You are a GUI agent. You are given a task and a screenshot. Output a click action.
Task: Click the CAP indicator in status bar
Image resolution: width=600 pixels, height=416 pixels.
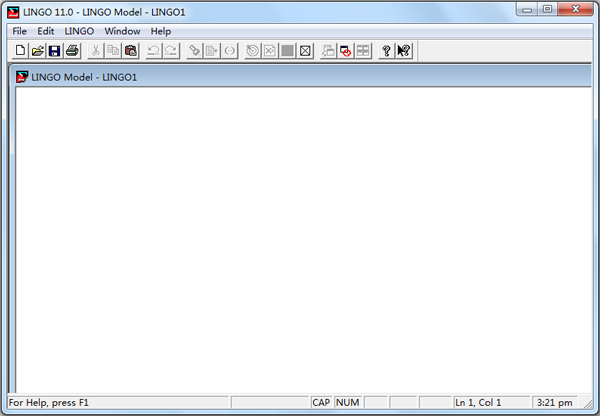321,403
